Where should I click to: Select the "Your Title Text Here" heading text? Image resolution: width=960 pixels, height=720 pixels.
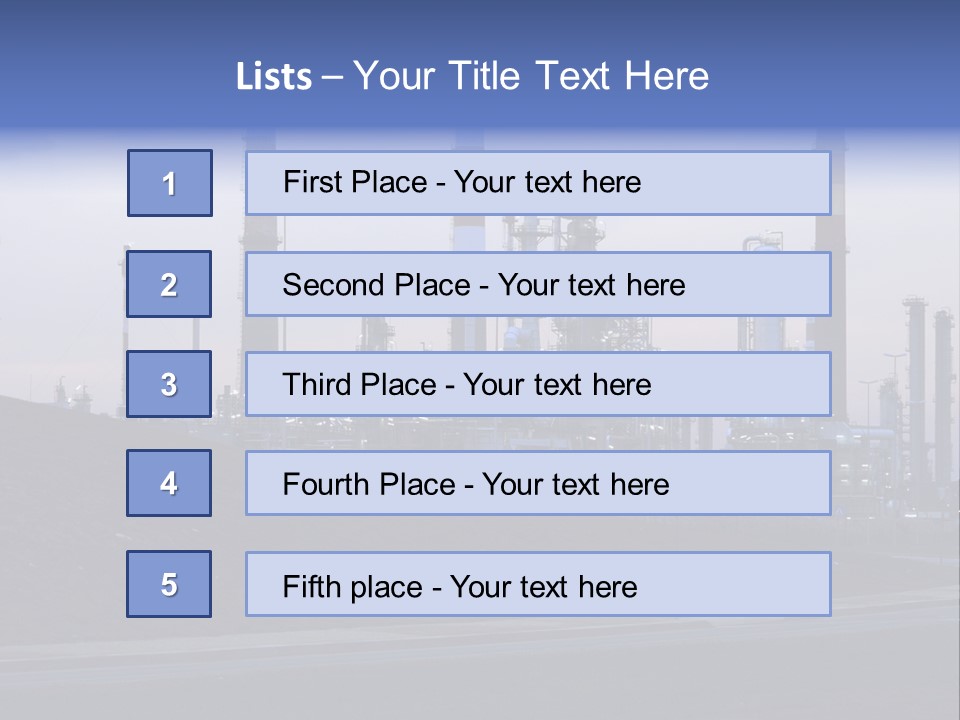531,76
